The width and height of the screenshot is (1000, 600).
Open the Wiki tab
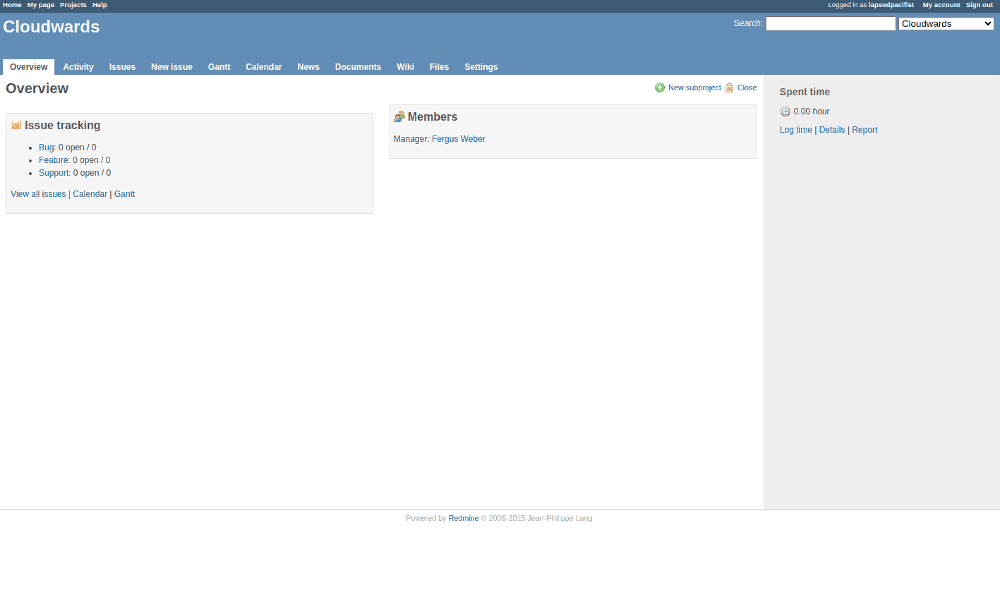405,67
